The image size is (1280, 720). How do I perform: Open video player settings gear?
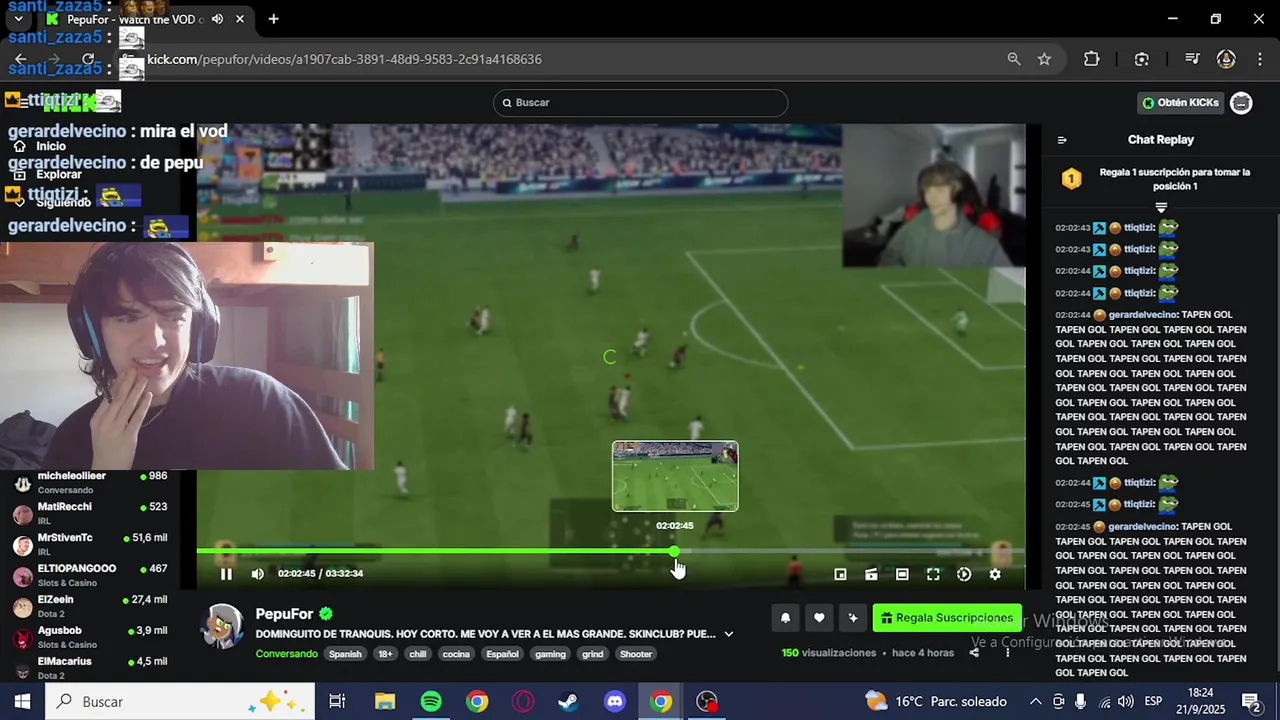(995, 574)
